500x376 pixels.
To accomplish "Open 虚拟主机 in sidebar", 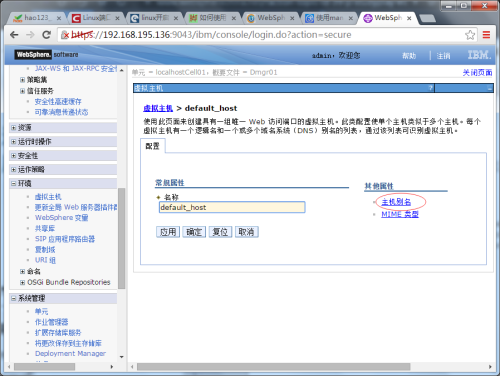I will 48,197.
